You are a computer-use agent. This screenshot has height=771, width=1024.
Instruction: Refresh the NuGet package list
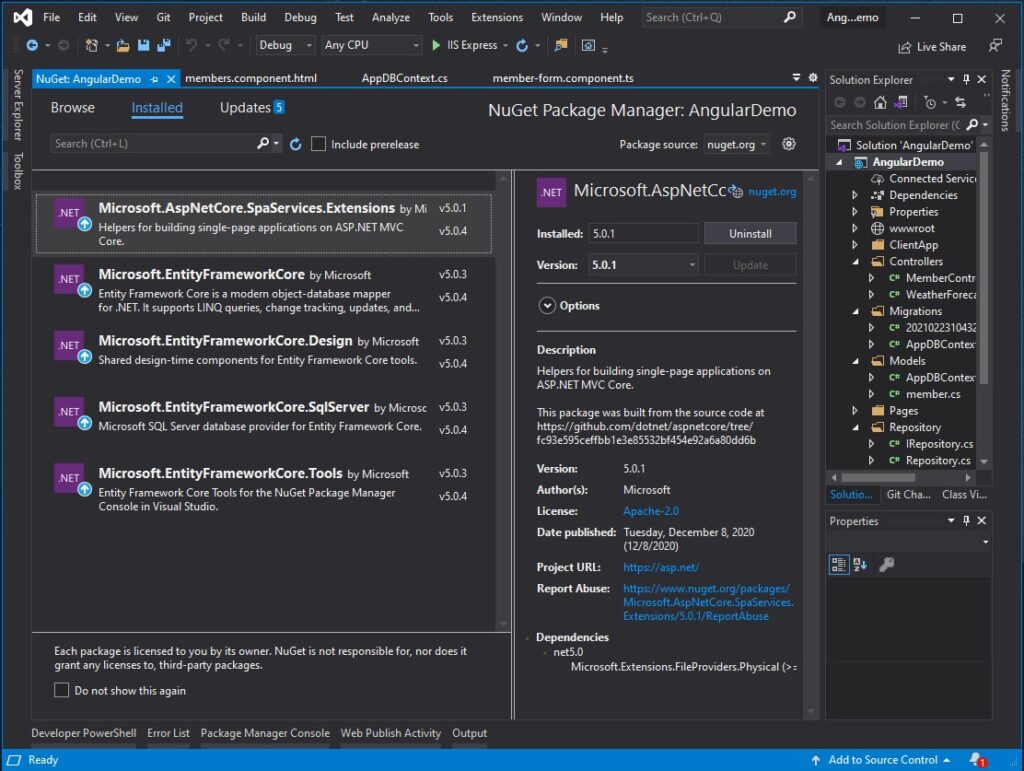tap(295, 144)
